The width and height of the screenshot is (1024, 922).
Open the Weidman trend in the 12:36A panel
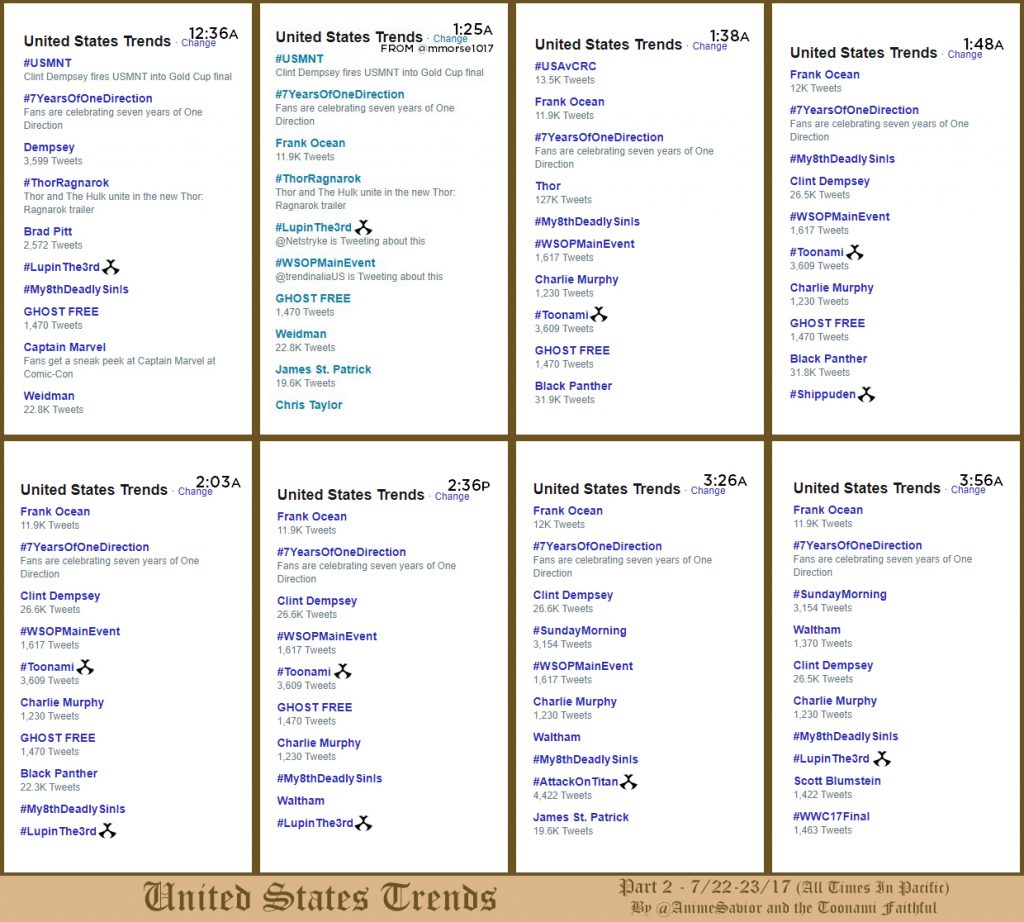(49, 396)
